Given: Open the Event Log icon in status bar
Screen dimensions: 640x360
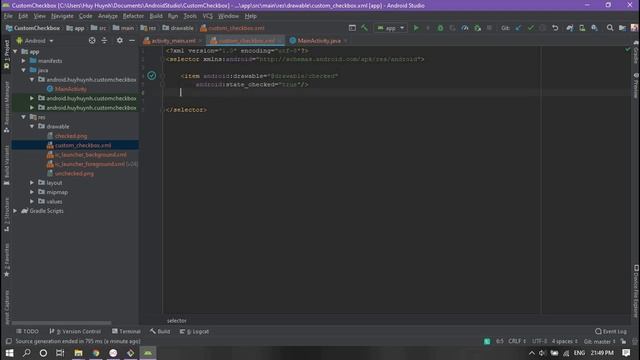Looking at the screenshot, I should (611, 331).
